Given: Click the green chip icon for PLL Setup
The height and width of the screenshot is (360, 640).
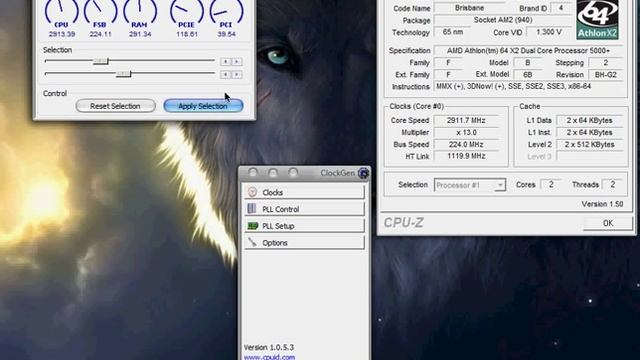Looking at the screenshot, I should [253, 226].
